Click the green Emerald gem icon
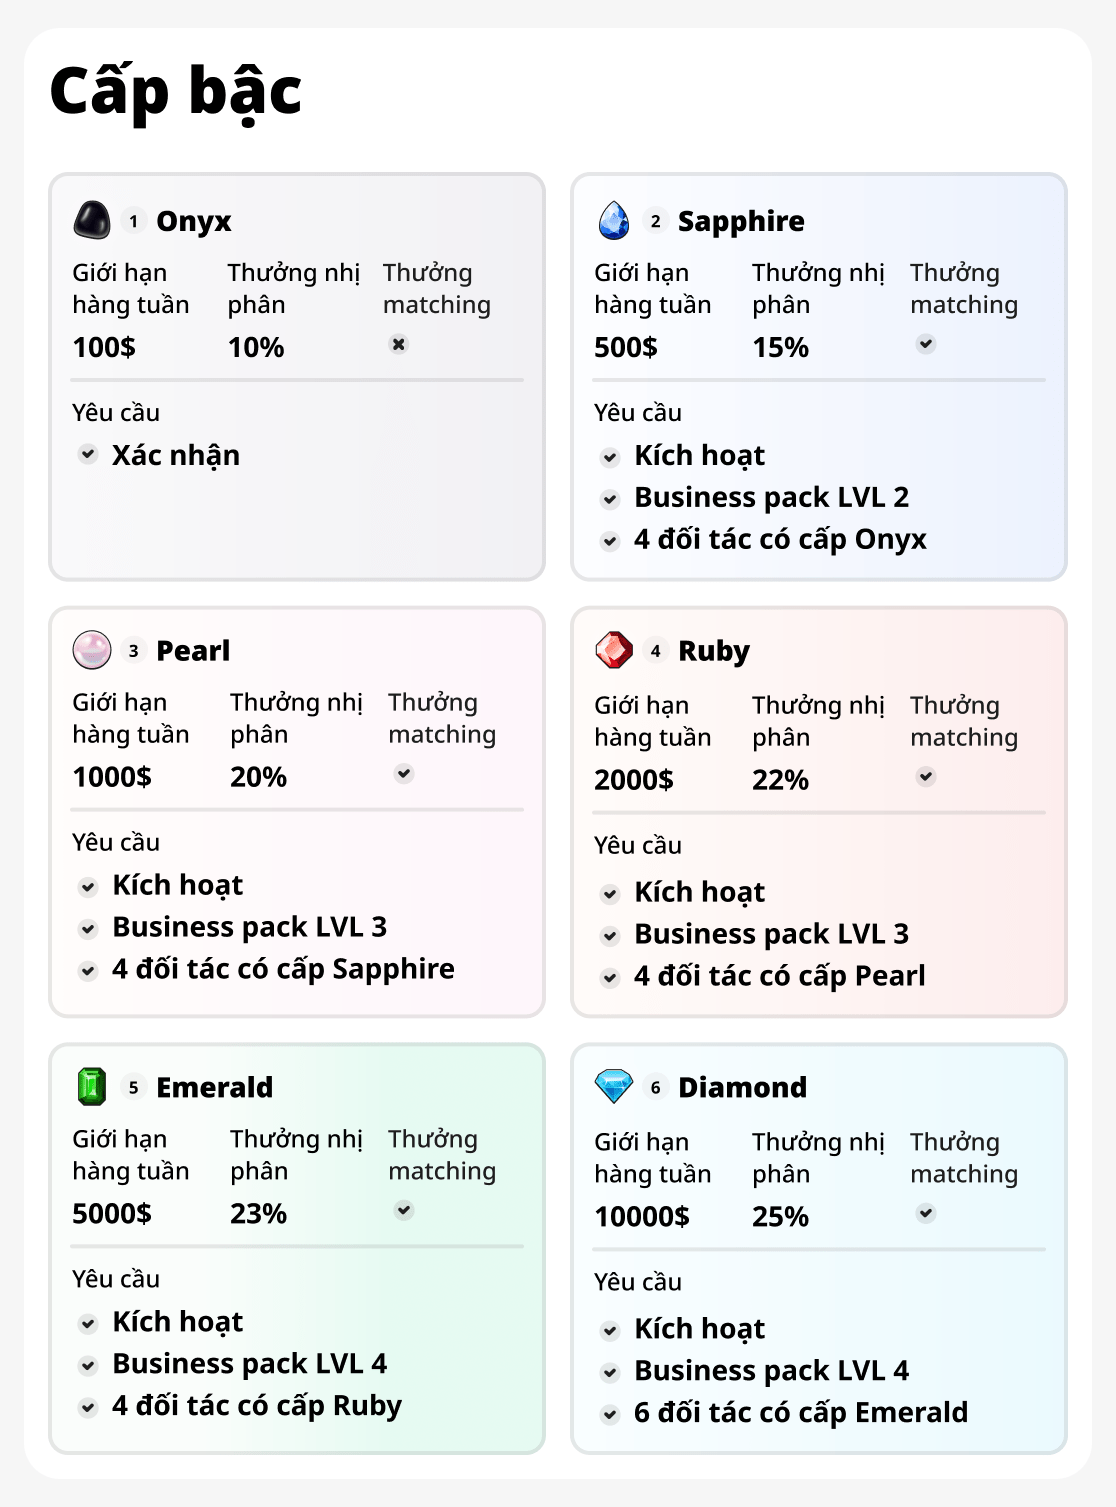Screen dimensions: 1116x1507 (x=92, y=1086)
